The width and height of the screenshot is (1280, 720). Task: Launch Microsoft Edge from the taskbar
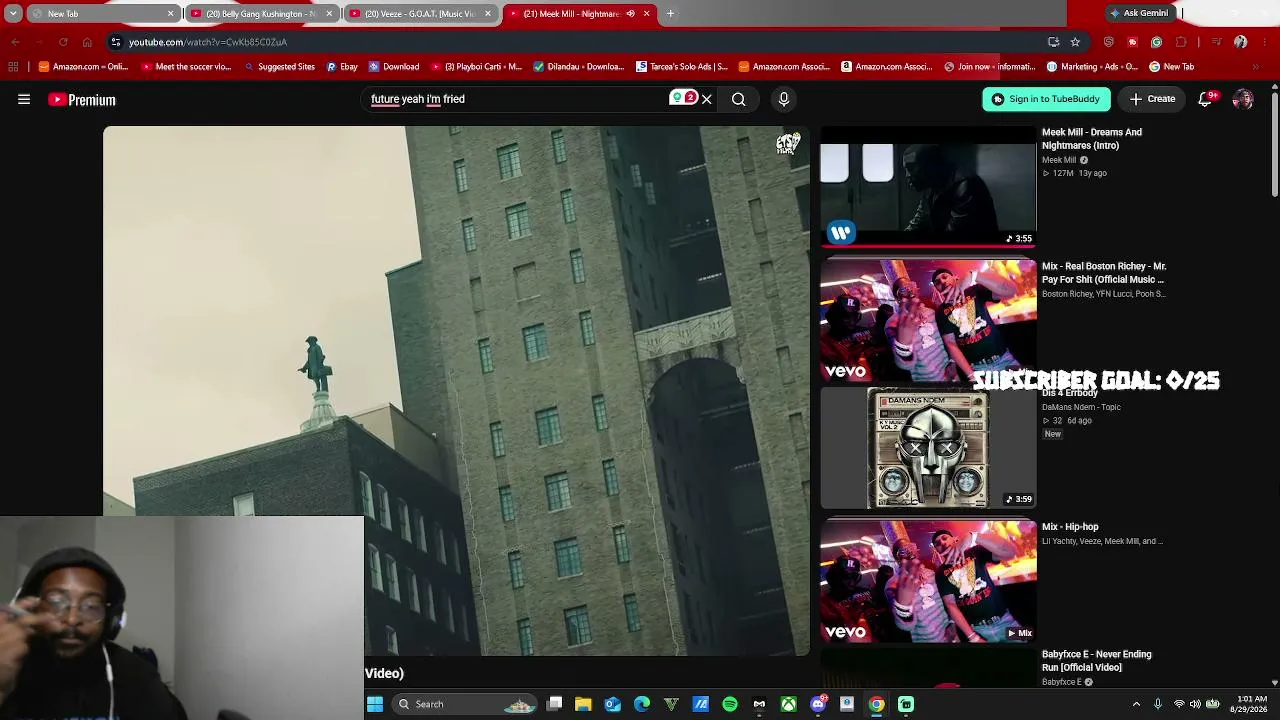coord(642,704)
